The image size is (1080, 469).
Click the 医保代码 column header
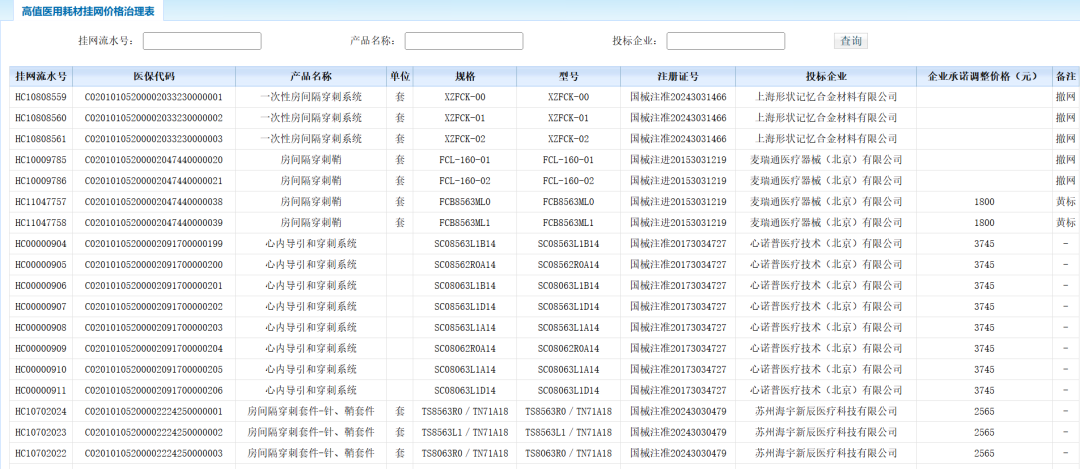coord(154,76)
